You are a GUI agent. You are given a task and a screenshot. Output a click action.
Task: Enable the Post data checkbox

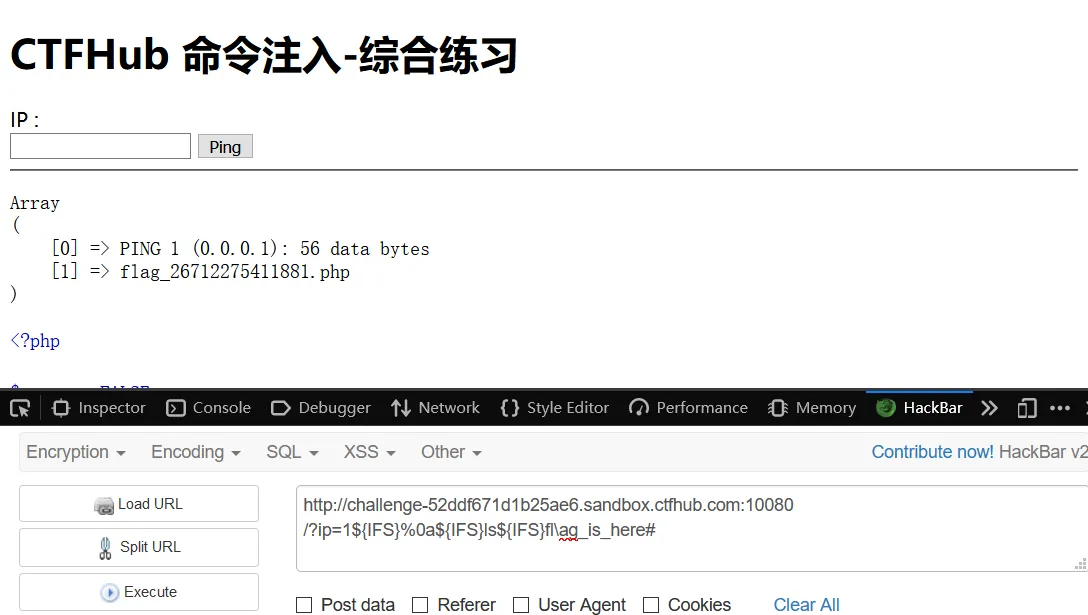point(304,605)
